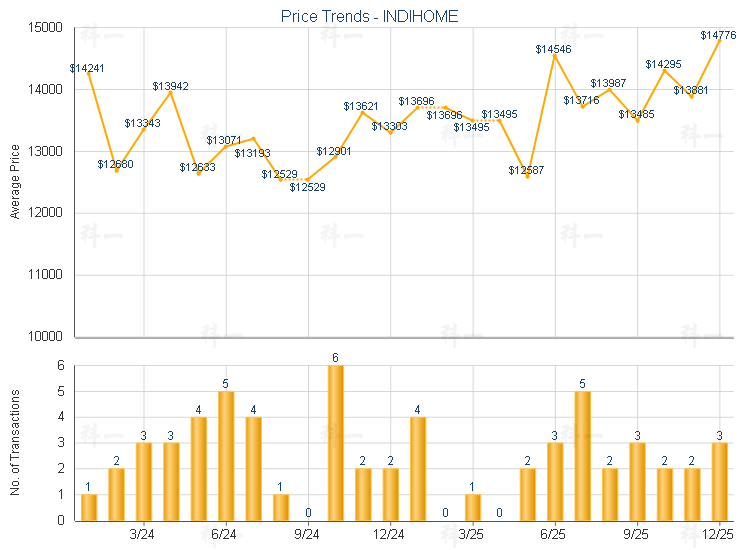Select the 6/25 date axis label
This screenshot has width=740, height=550.
pyautogui.click(x=554, y=536)
